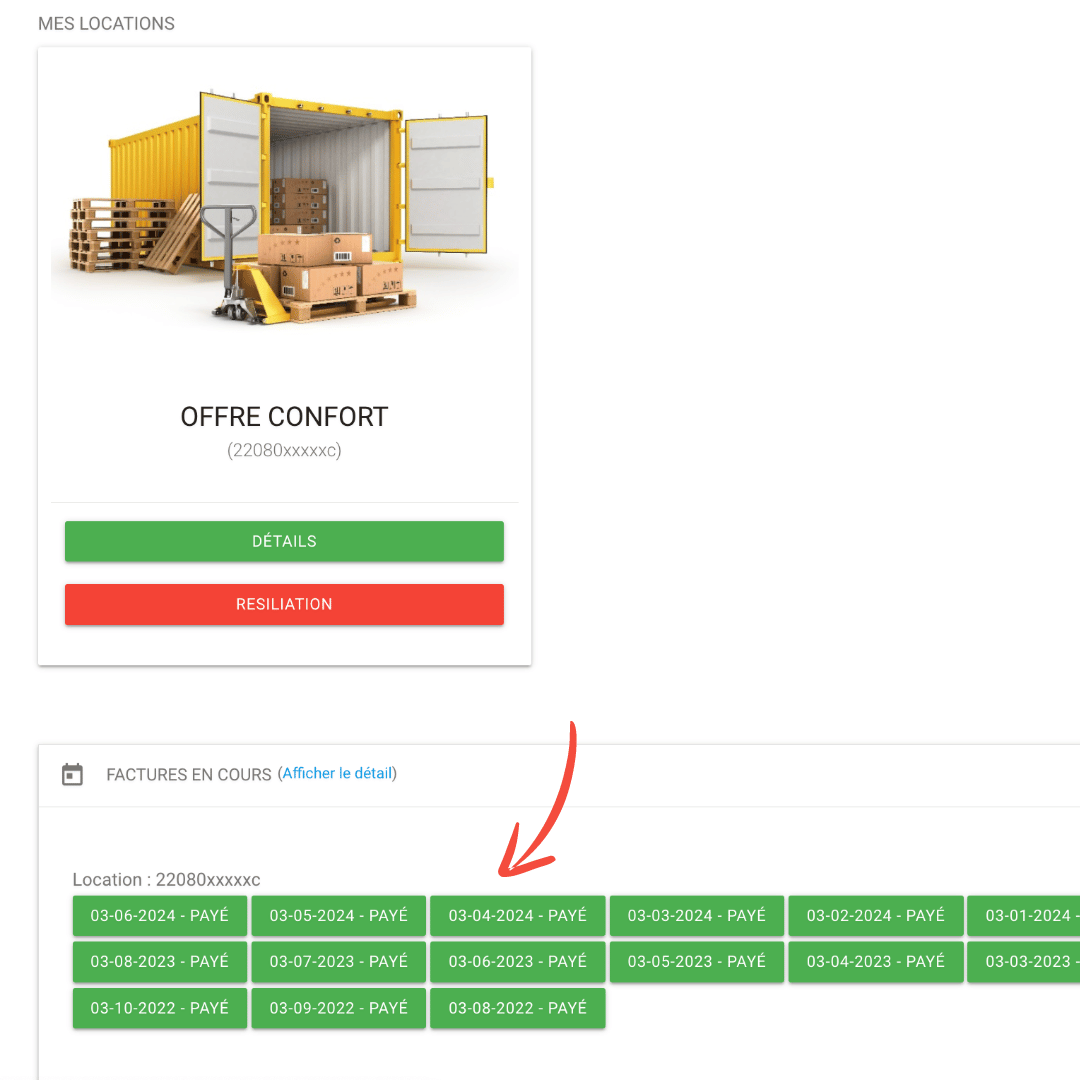Click the '(22080xxxxxc)' reference under Offre Confort

tap(284, 450)
